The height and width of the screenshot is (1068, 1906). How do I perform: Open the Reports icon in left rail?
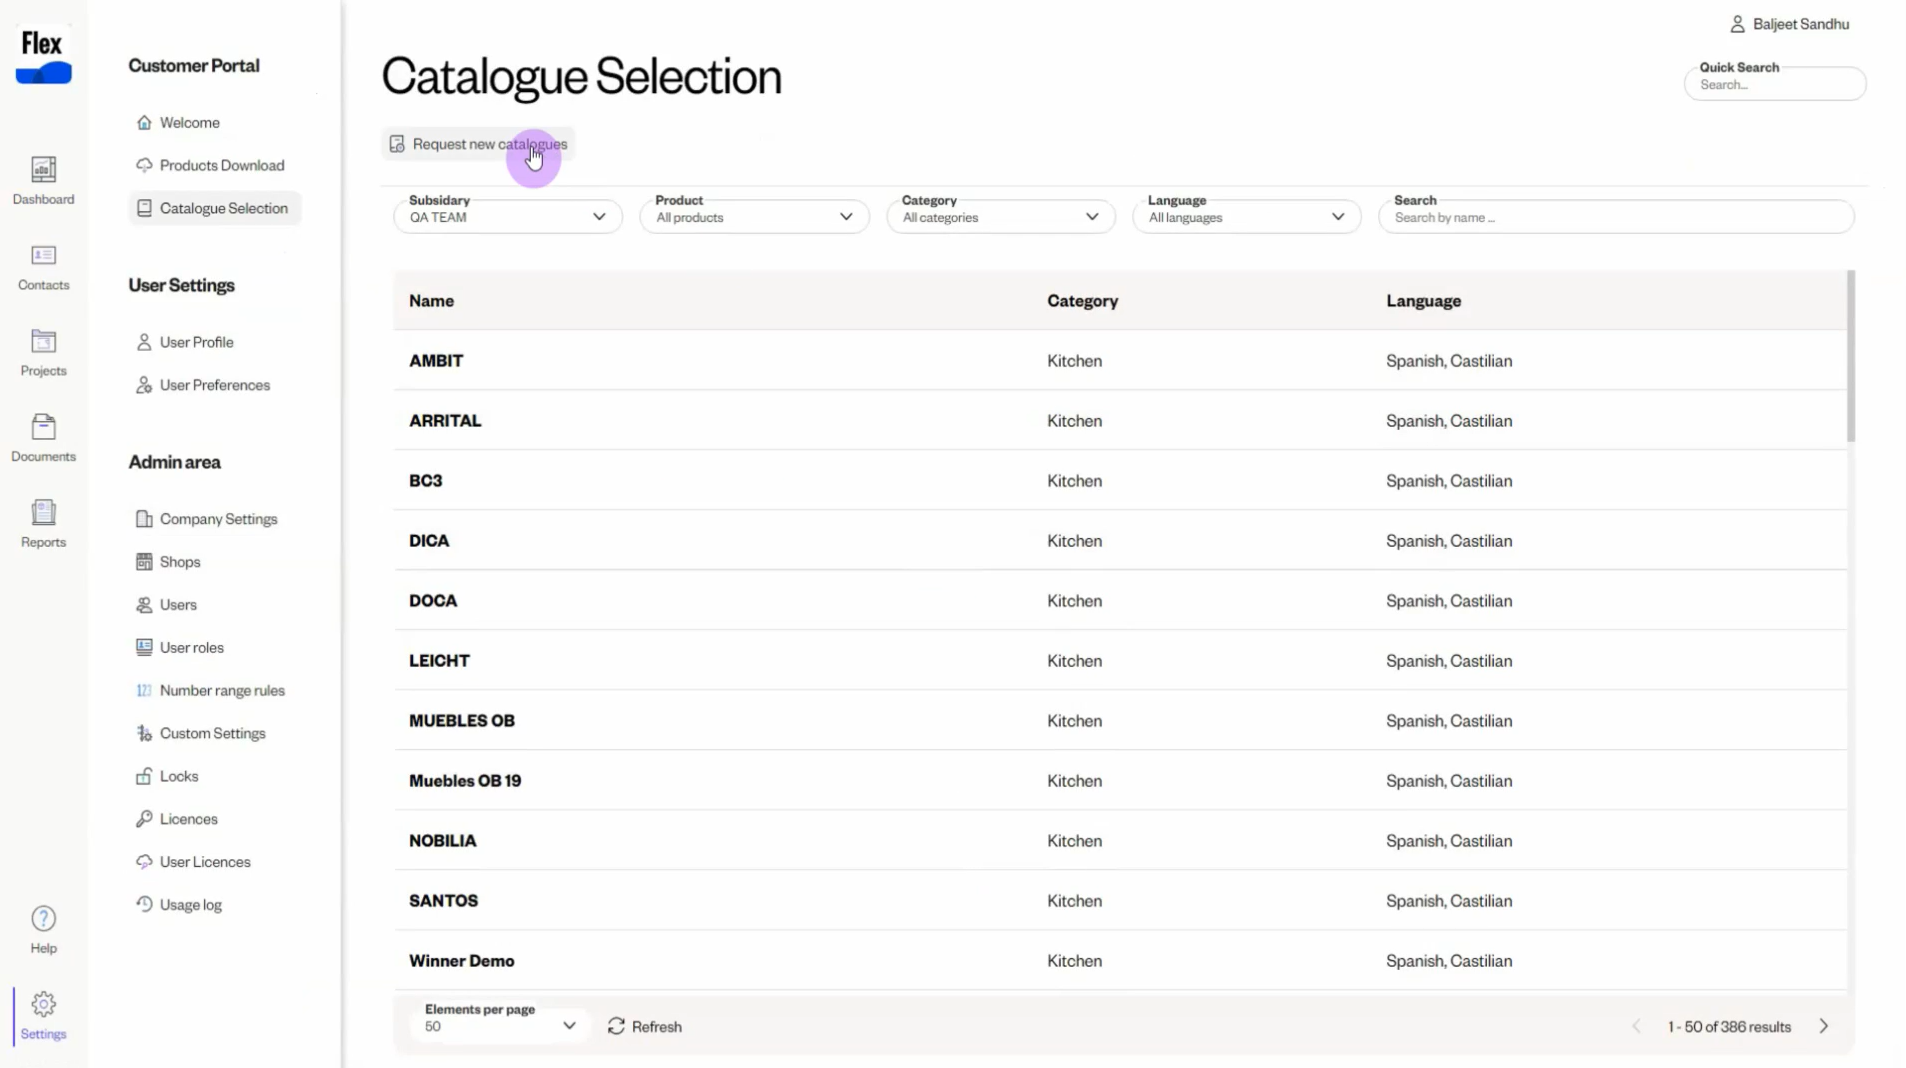(x=43, y=512)
